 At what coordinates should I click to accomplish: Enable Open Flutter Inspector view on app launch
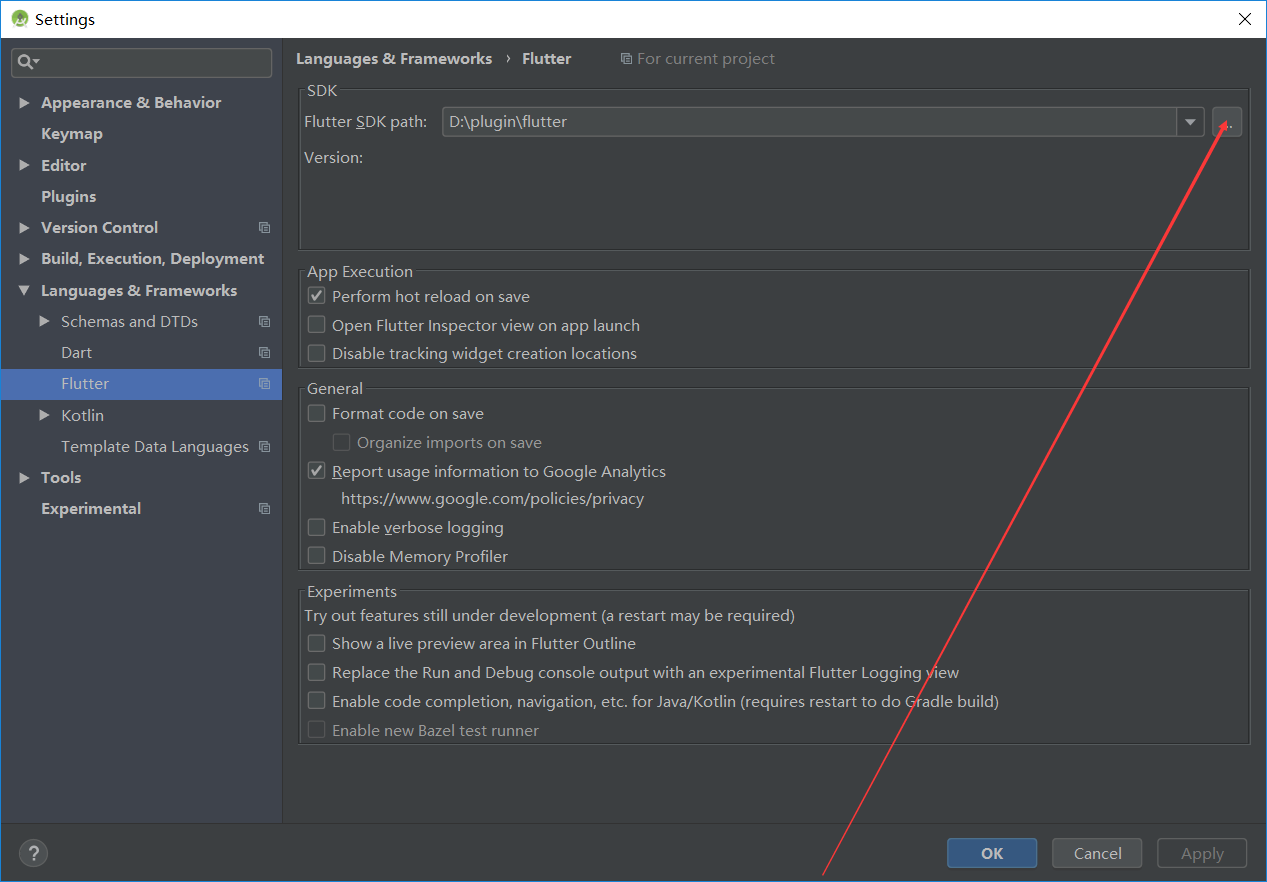pos(316,325)
